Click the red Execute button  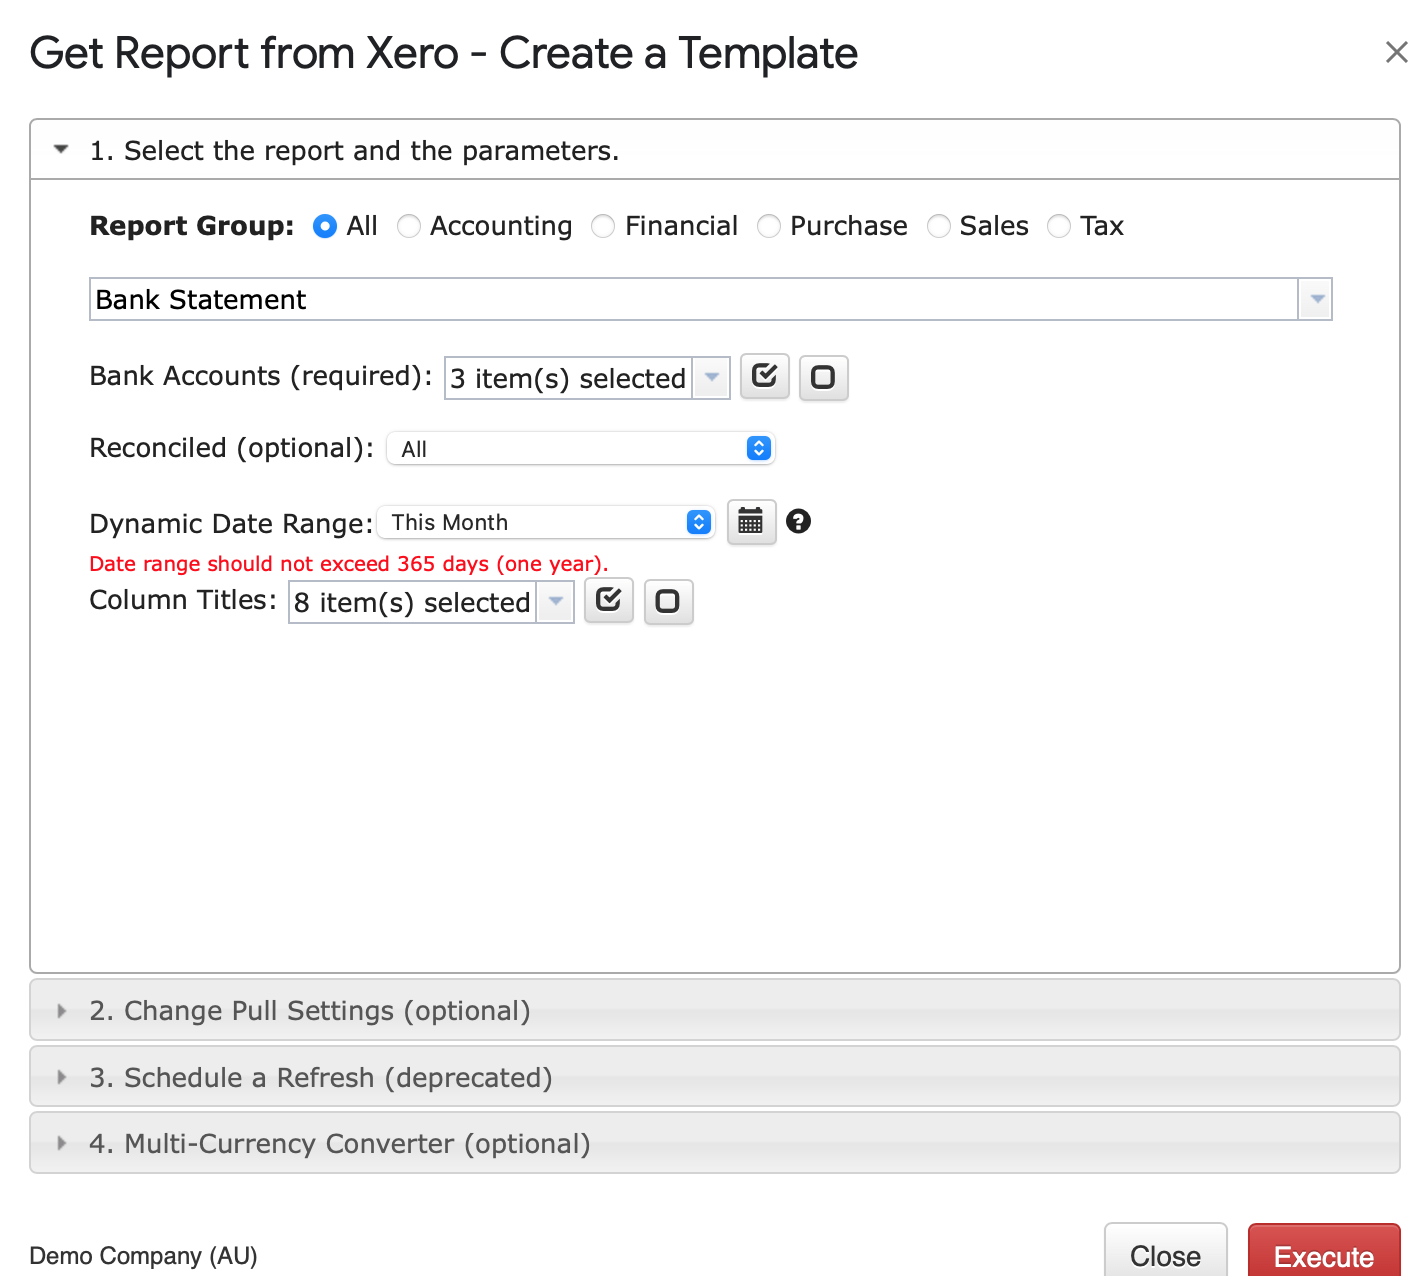coord(1324,1255)
